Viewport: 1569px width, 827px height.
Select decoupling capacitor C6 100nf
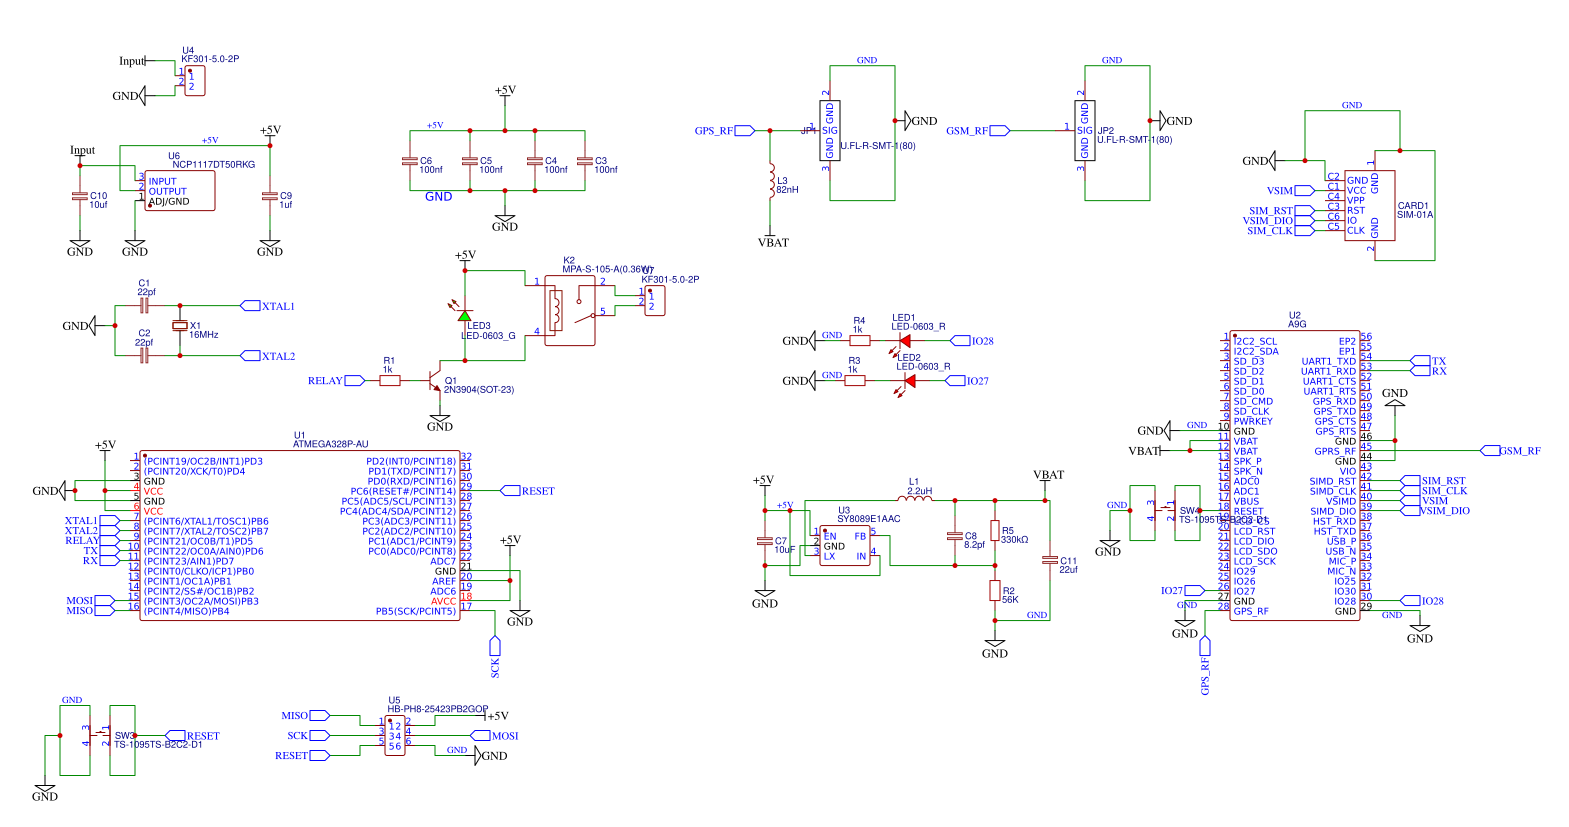(x=409, y=160)
